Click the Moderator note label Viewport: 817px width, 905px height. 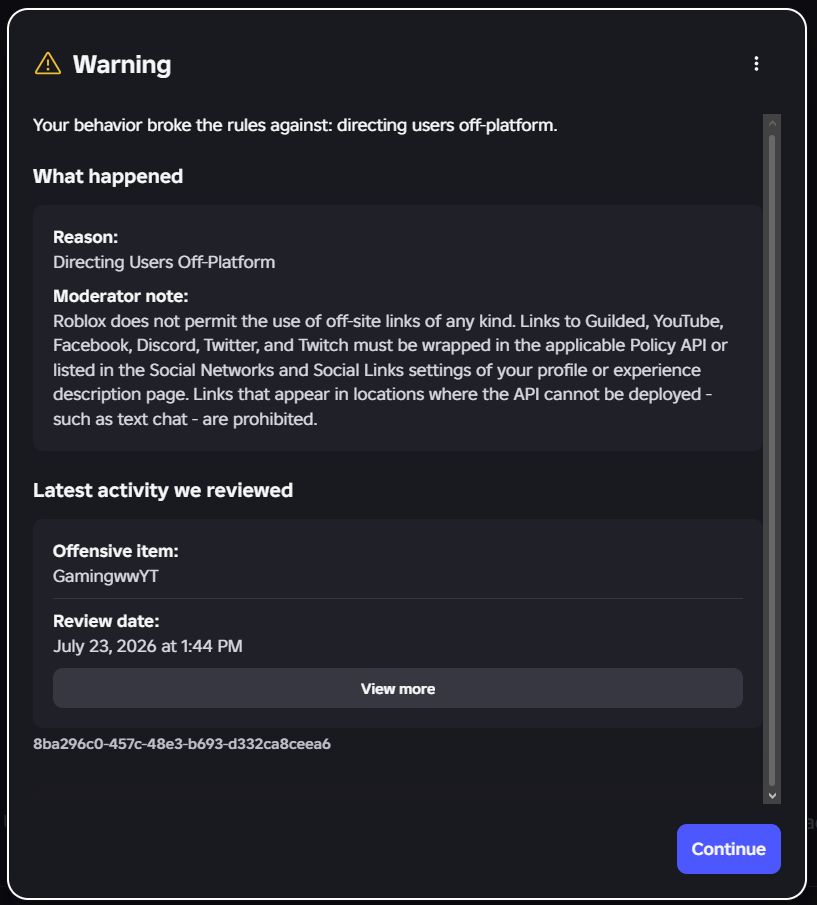[121, 296]
